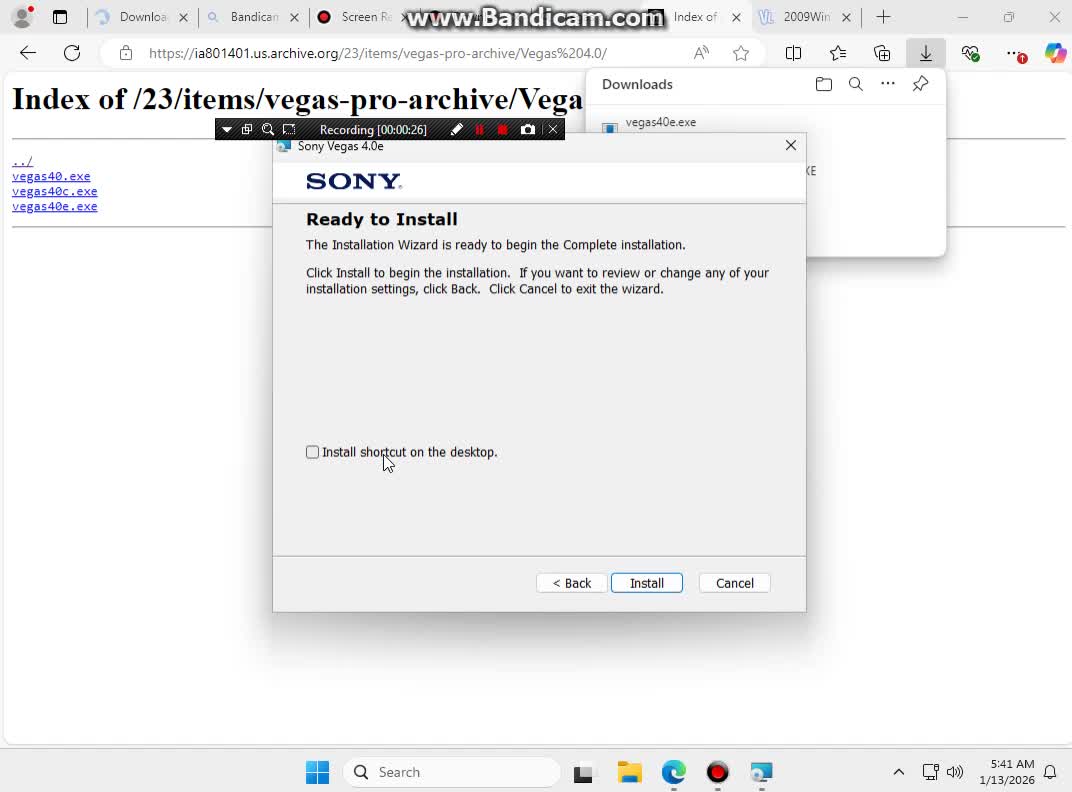Switch to the Bandicam search tab
The image size is (1072, 792).
pyautogui.click(x=253, y=17)
